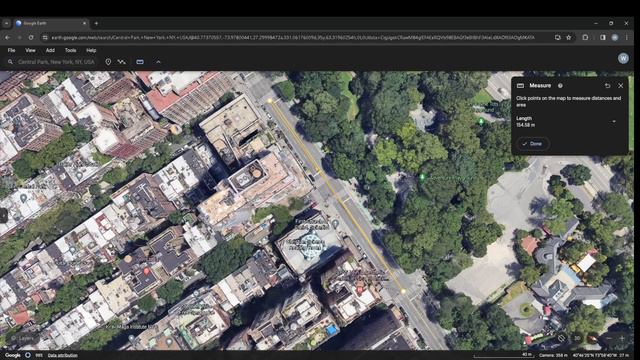Screen dimensions: 640x360
Task: Open the Layers button
Action: [22, 338]
